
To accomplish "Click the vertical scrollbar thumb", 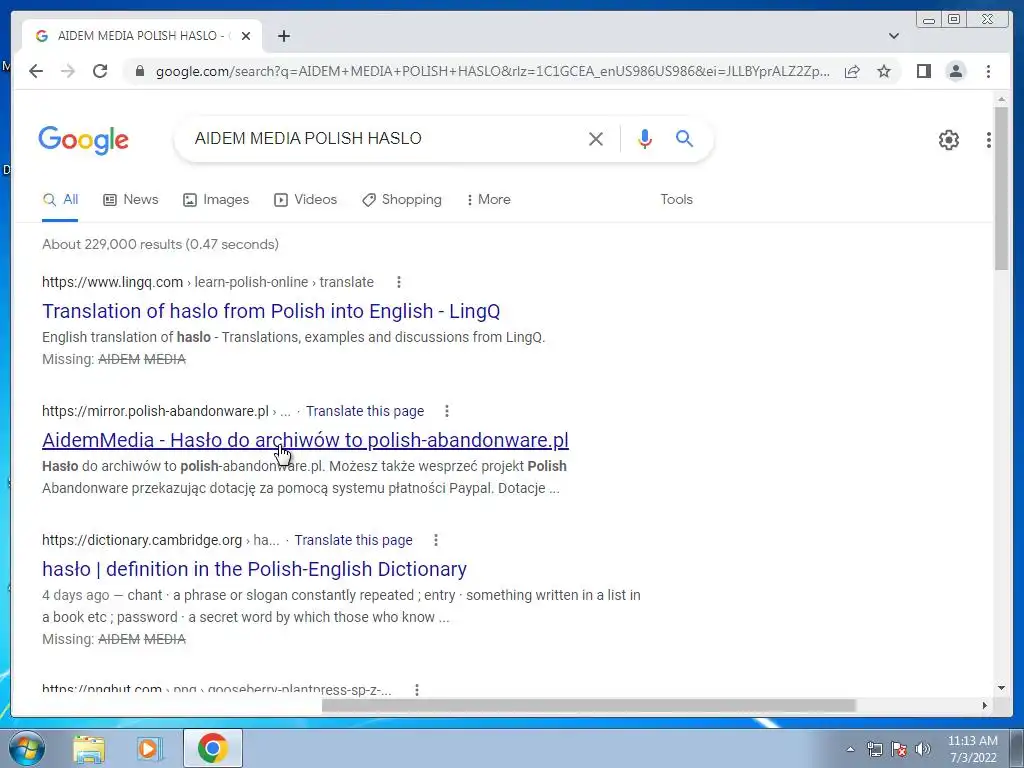I will point(1001,188).
